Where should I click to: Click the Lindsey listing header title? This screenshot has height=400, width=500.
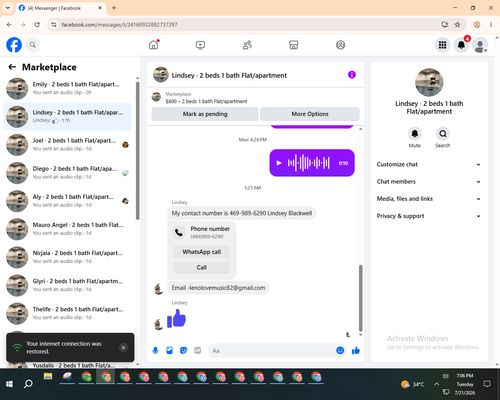[x=229, y=75]
